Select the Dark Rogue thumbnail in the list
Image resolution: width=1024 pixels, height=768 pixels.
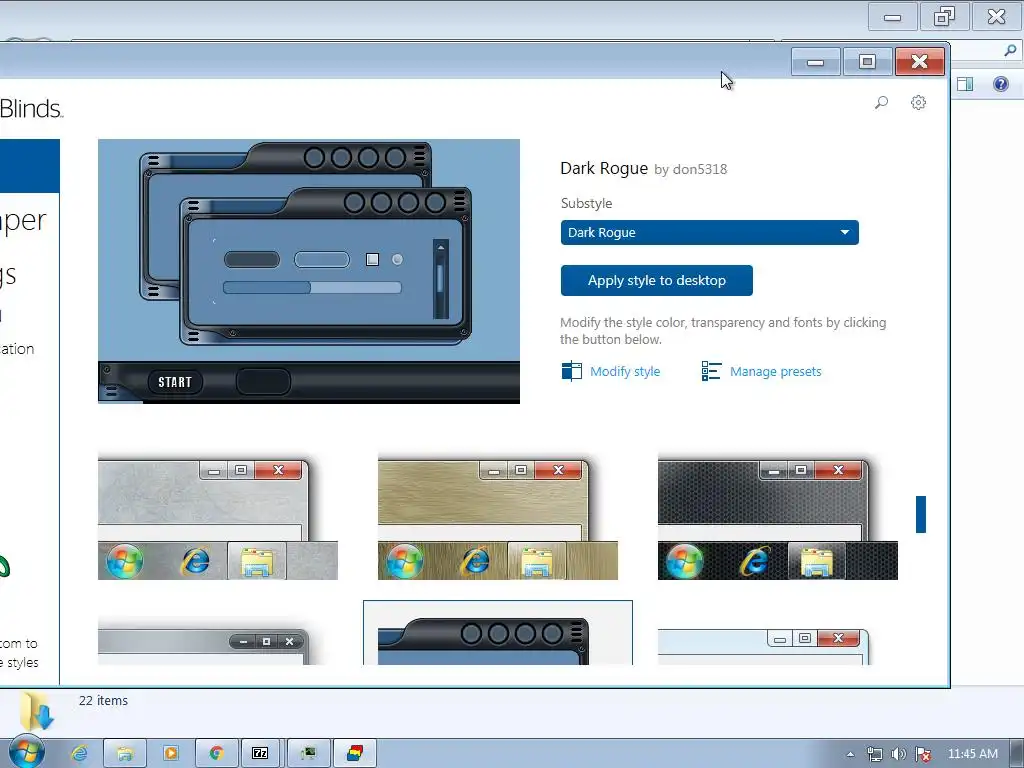coord(498,633)
